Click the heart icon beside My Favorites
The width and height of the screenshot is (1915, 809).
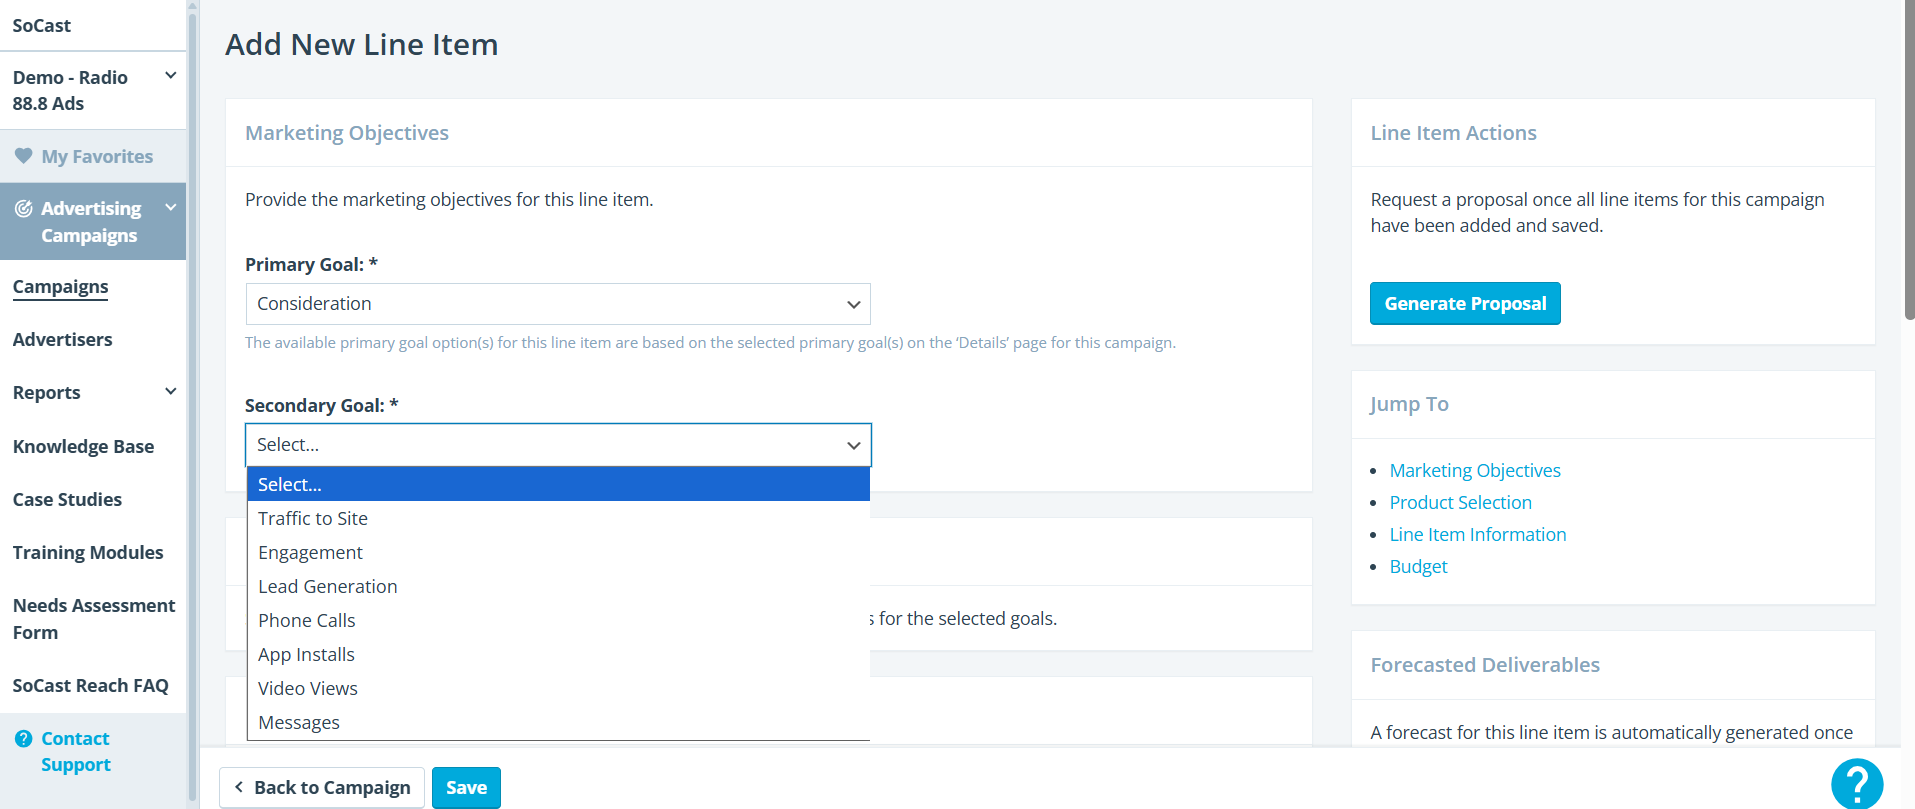pyautogui.click(x=23, y=156)
